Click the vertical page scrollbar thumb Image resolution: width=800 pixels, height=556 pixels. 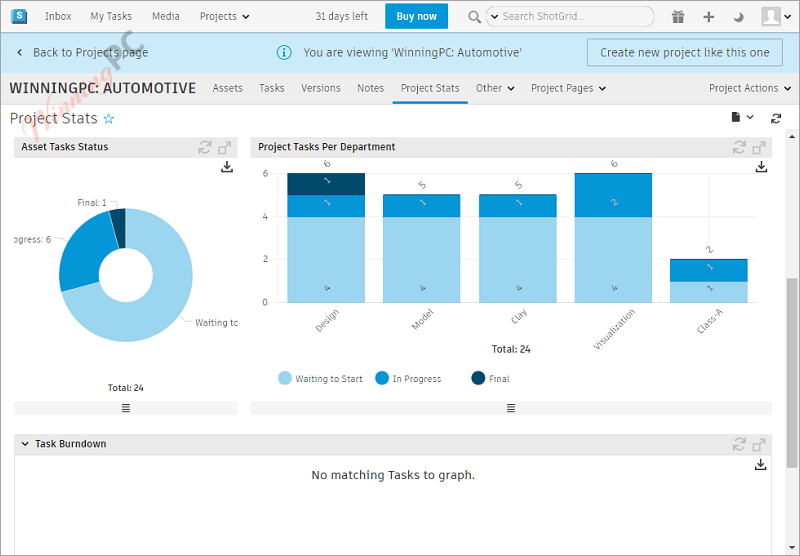pos(791,372)
